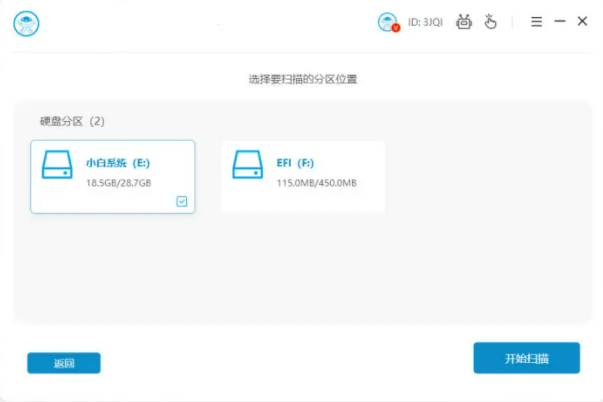This screenshot has width=603, height=402.
Task: Click the F: drive disk icon
Action: coord(248,165)
